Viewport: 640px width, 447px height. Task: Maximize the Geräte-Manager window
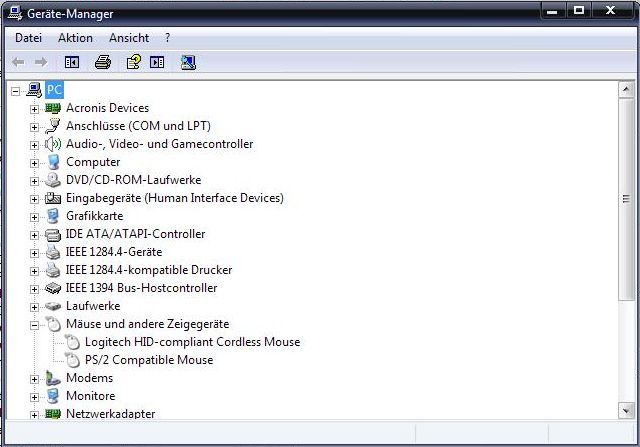579,11
